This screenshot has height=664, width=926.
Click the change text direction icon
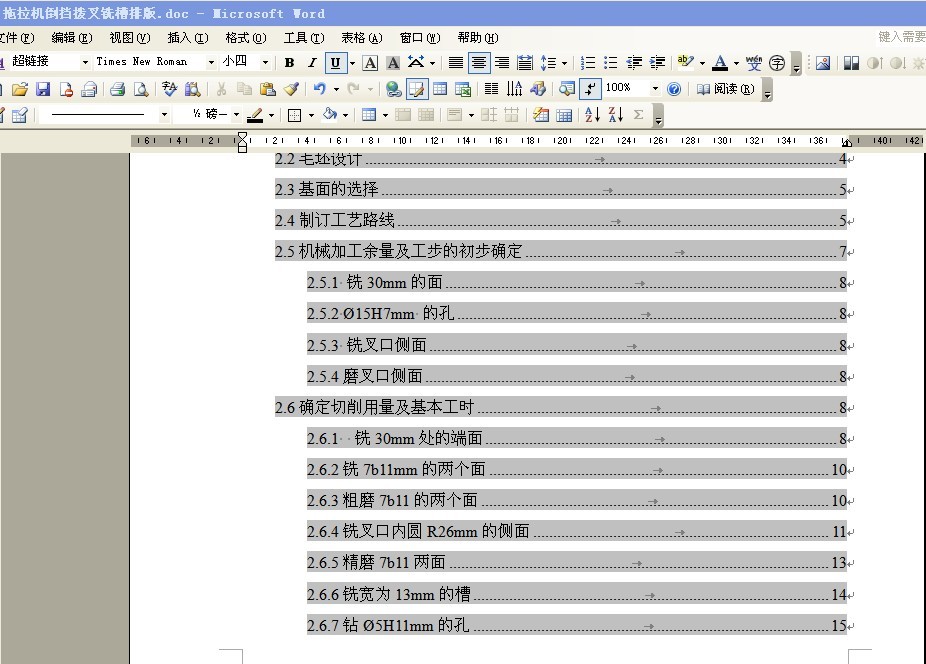tap(514, 89)
